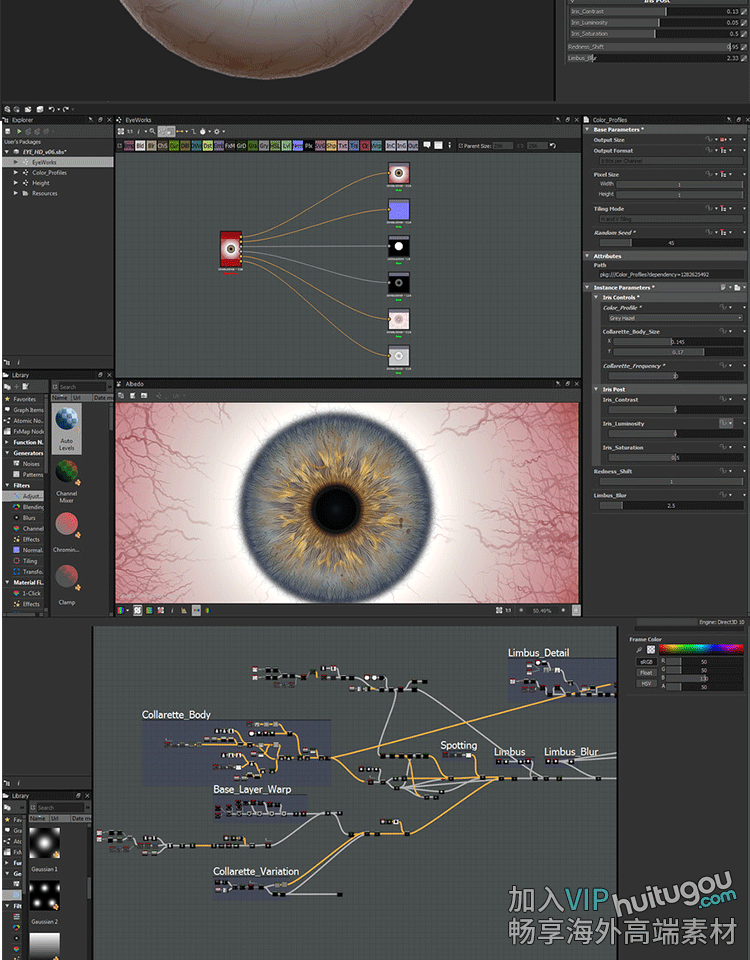Toggle the Iris_Luminosity function button

point(721,424)
